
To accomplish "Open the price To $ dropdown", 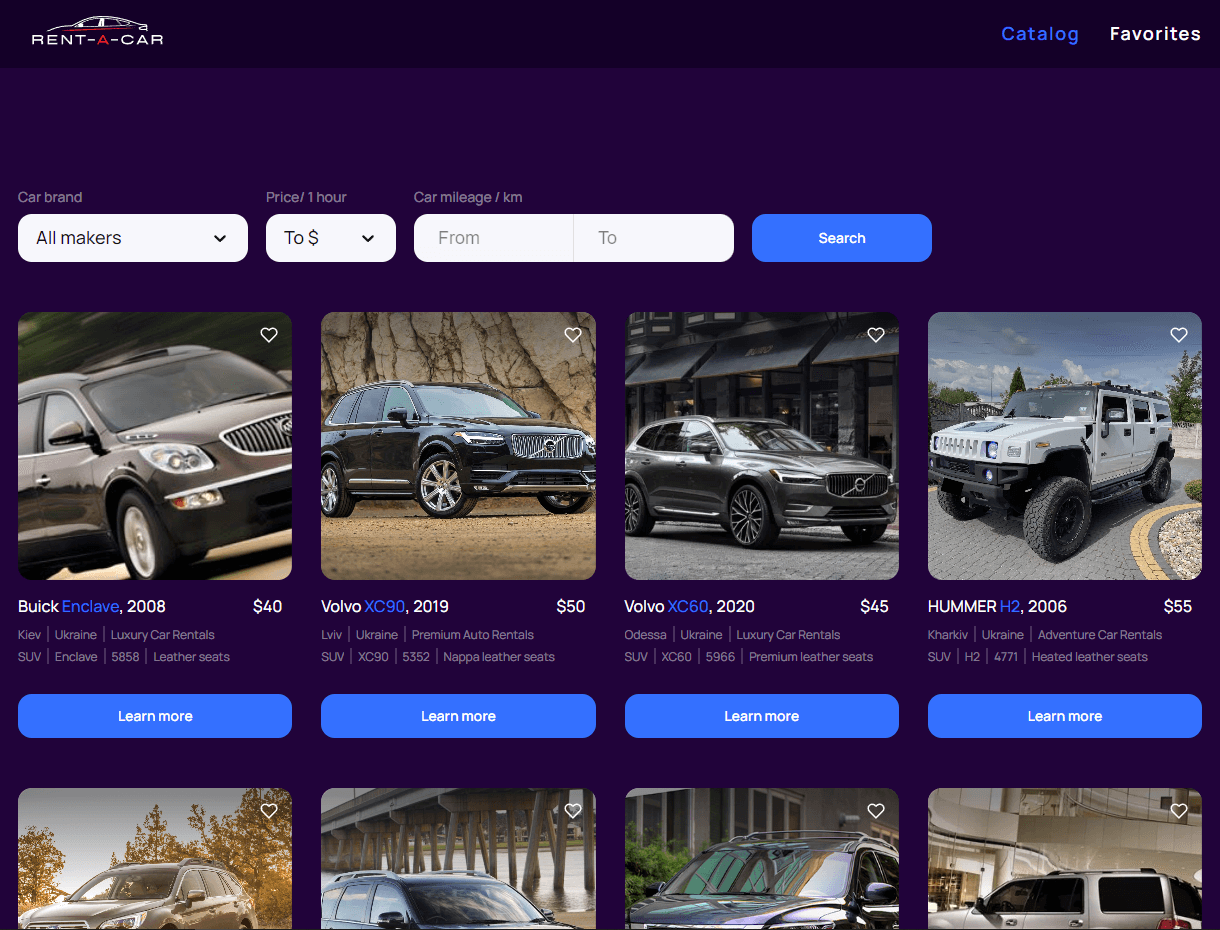I will pos(331,238).
